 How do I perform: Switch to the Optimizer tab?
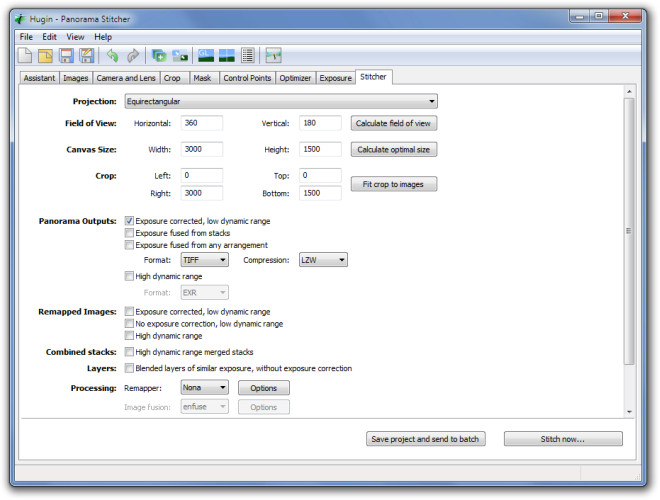[295, 78]
